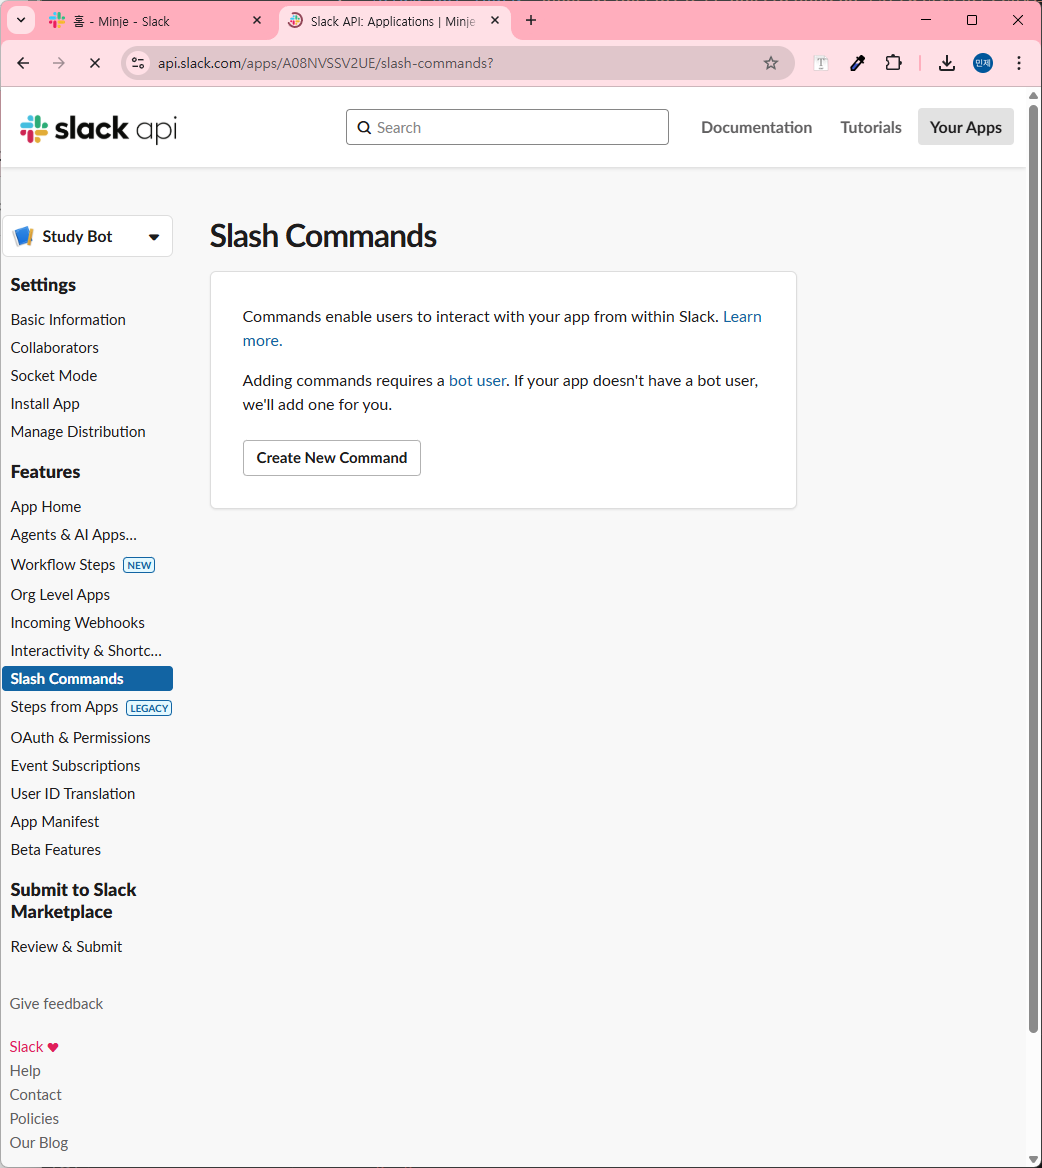The image size is (1042, 1168).
Task: Switch to the Slack API Applications tab
Action: pyautogui.click(x=395, y=21)
